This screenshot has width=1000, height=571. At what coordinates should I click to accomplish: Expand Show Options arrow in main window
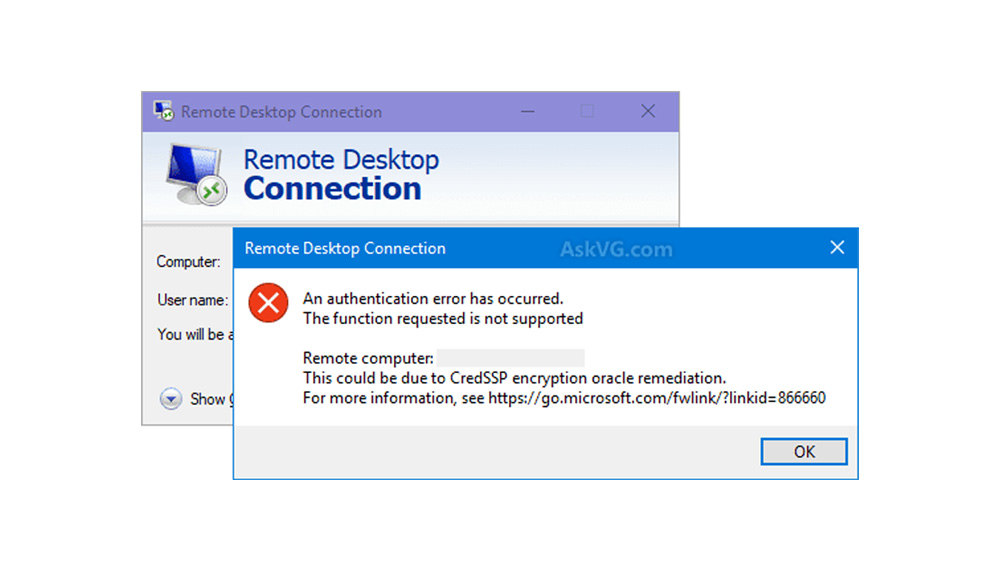pos(170,399)
